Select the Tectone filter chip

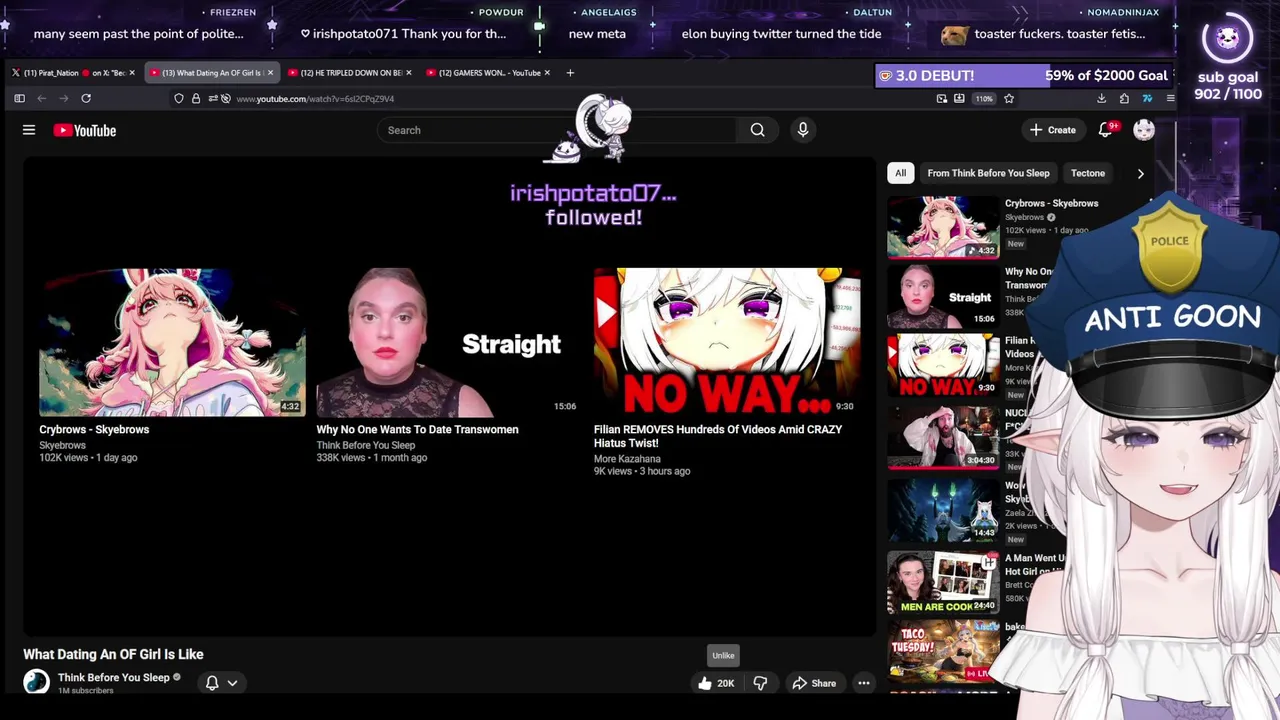(x=1088, y=173)
